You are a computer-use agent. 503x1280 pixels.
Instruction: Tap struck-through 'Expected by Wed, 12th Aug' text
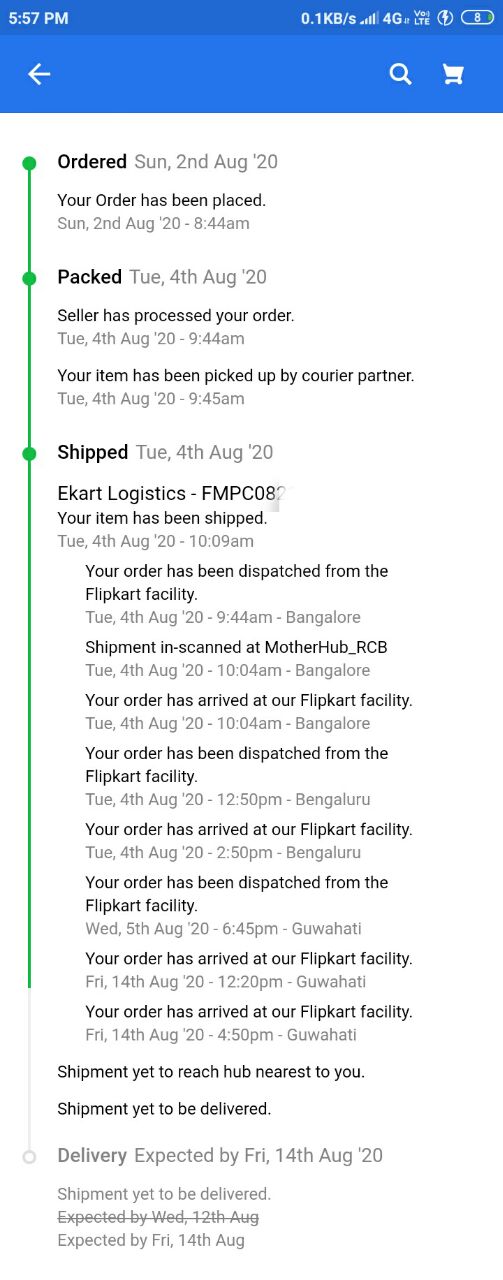158,1217
